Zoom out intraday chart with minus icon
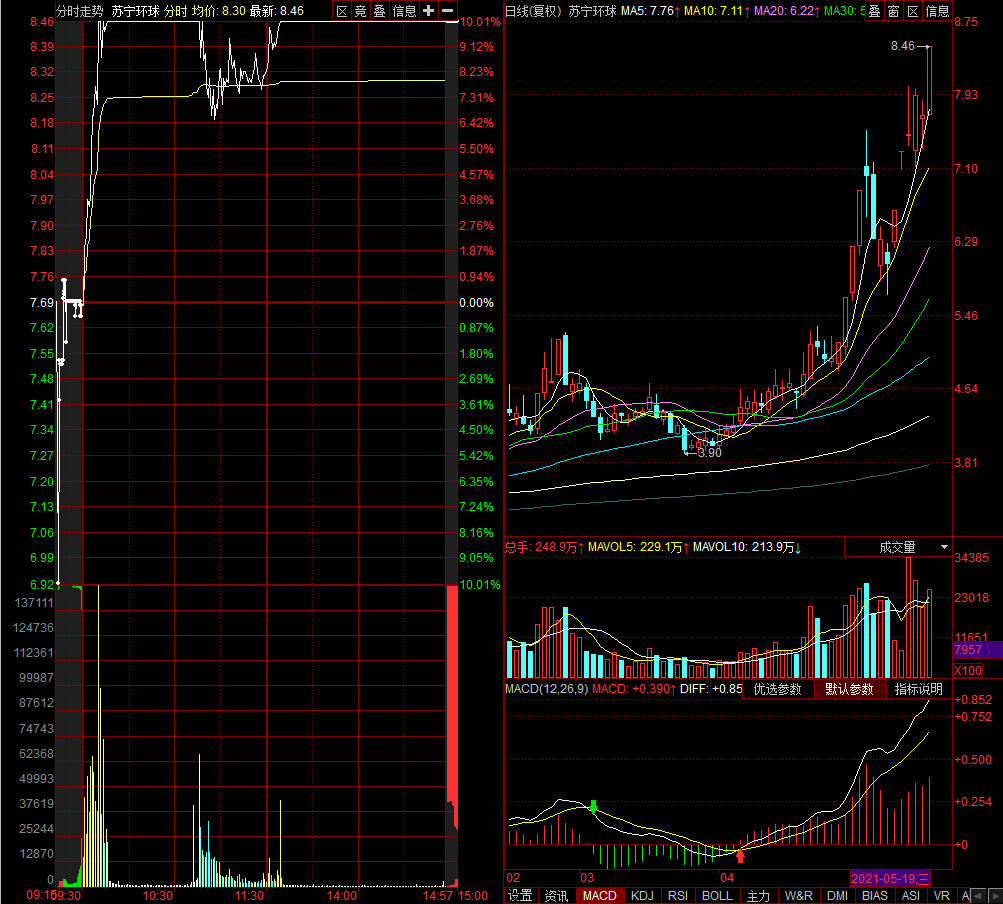Viewport: 1003px width, 904px height. point(448,11)
